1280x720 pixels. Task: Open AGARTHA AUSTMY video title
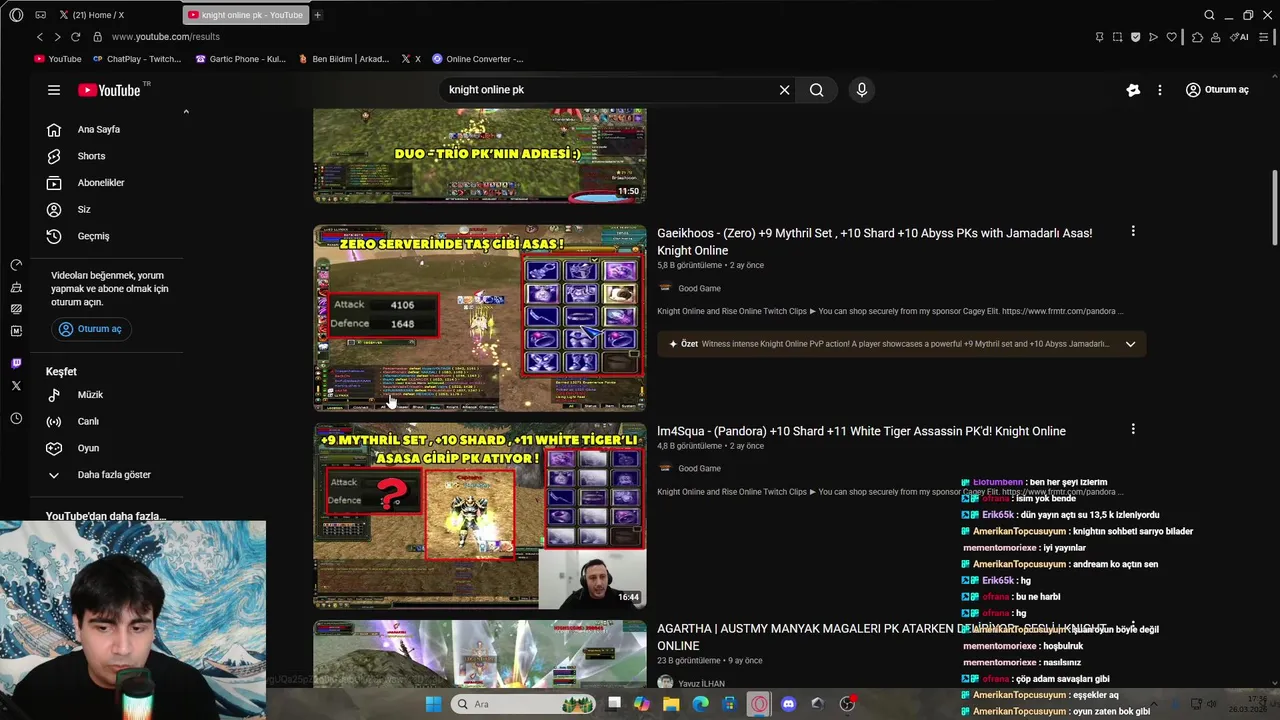(x=882, y=637)
